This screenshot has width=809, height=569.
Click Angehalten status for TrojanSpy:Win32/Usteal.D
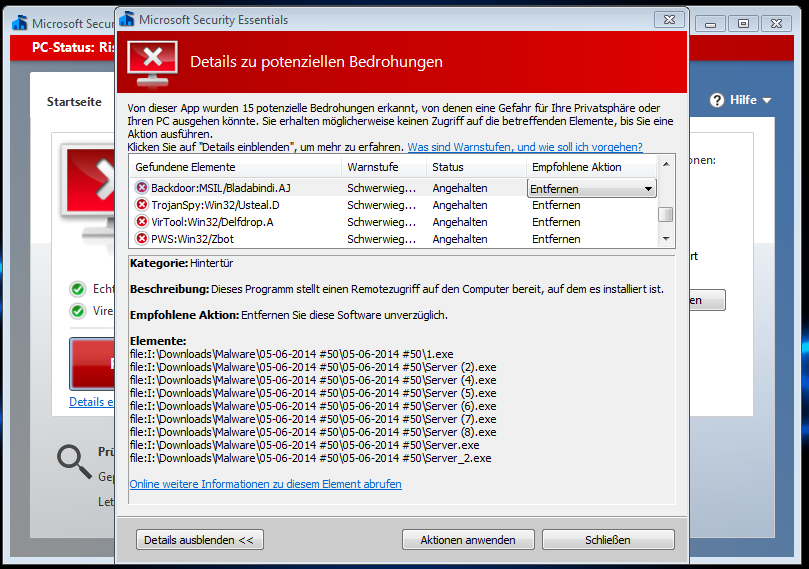point(460,205)
